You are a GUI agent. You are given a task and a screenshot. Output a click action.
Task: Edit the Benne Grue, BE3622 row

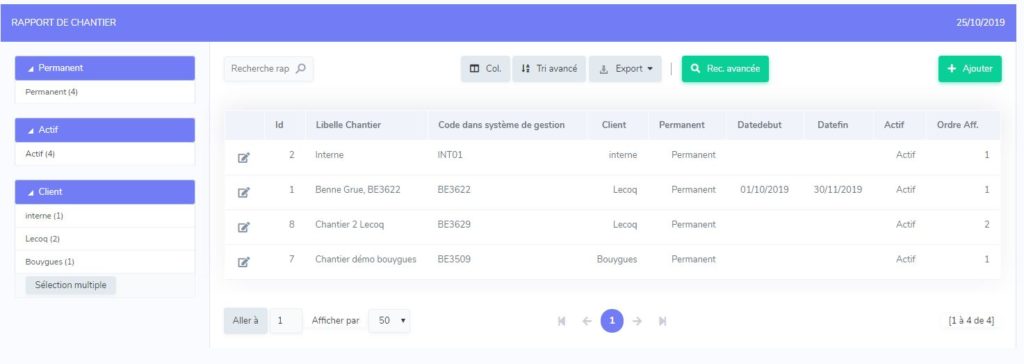[x=244, y=192]
